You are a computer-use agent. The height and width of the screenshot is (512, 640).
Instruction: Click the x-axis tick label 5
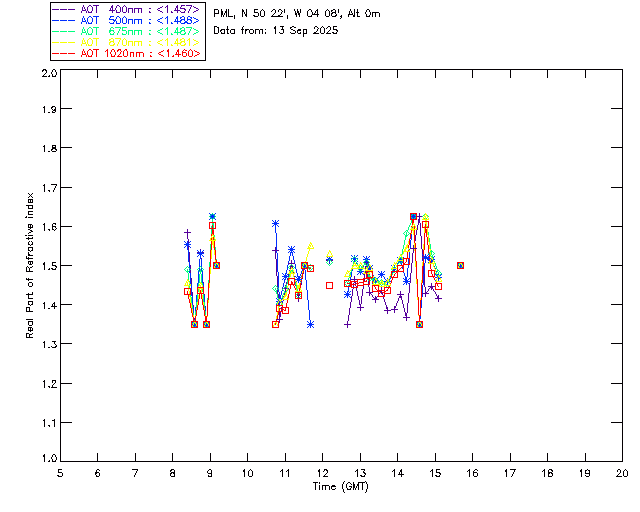60,473
